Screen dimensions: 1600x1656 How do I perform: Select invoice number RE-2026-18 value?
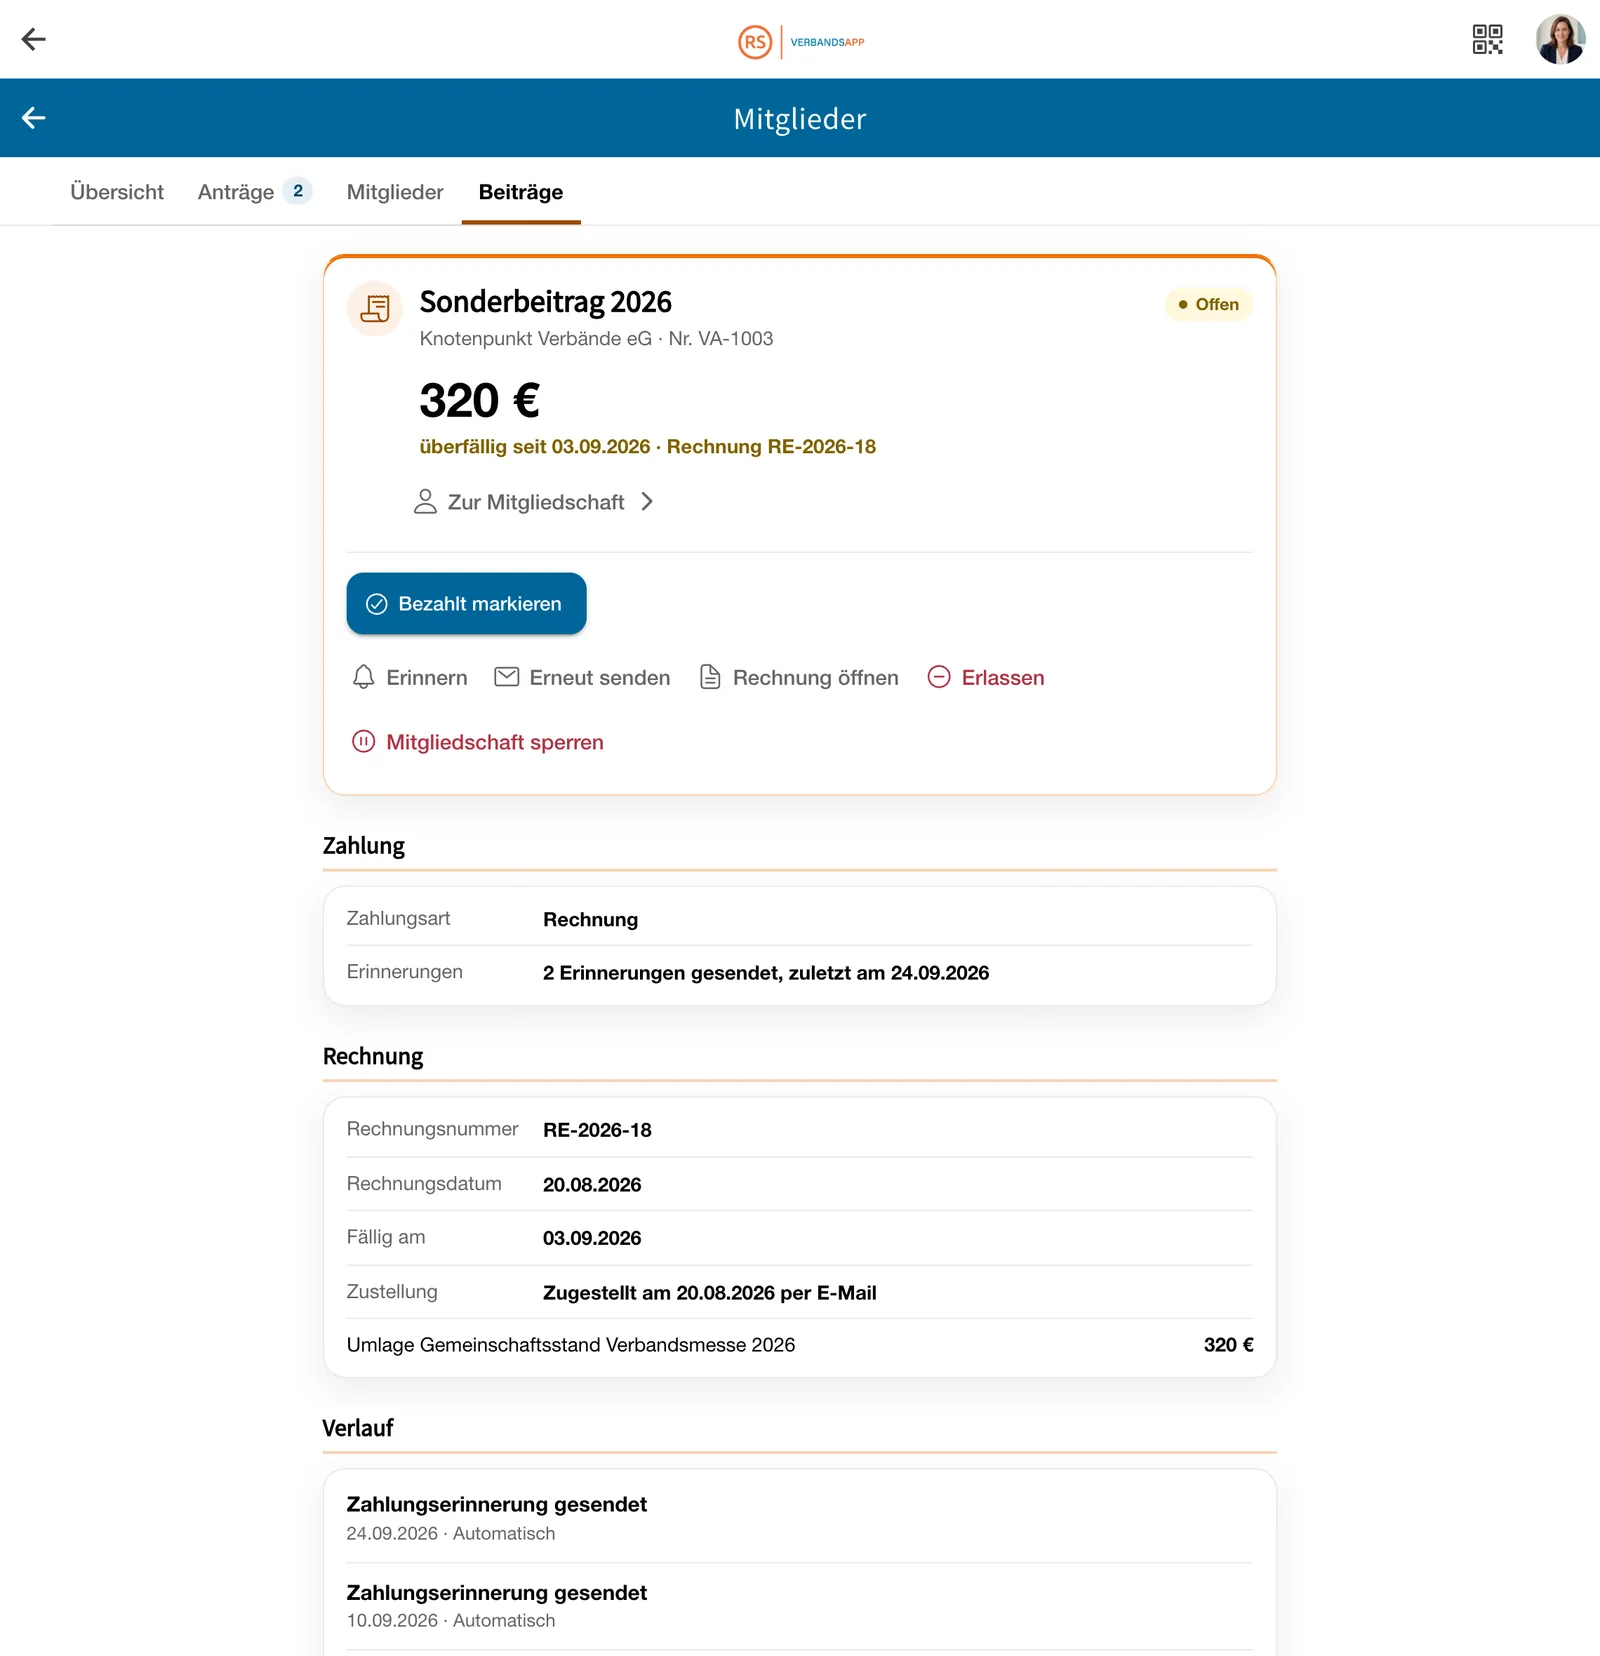tap(597, 1130)
